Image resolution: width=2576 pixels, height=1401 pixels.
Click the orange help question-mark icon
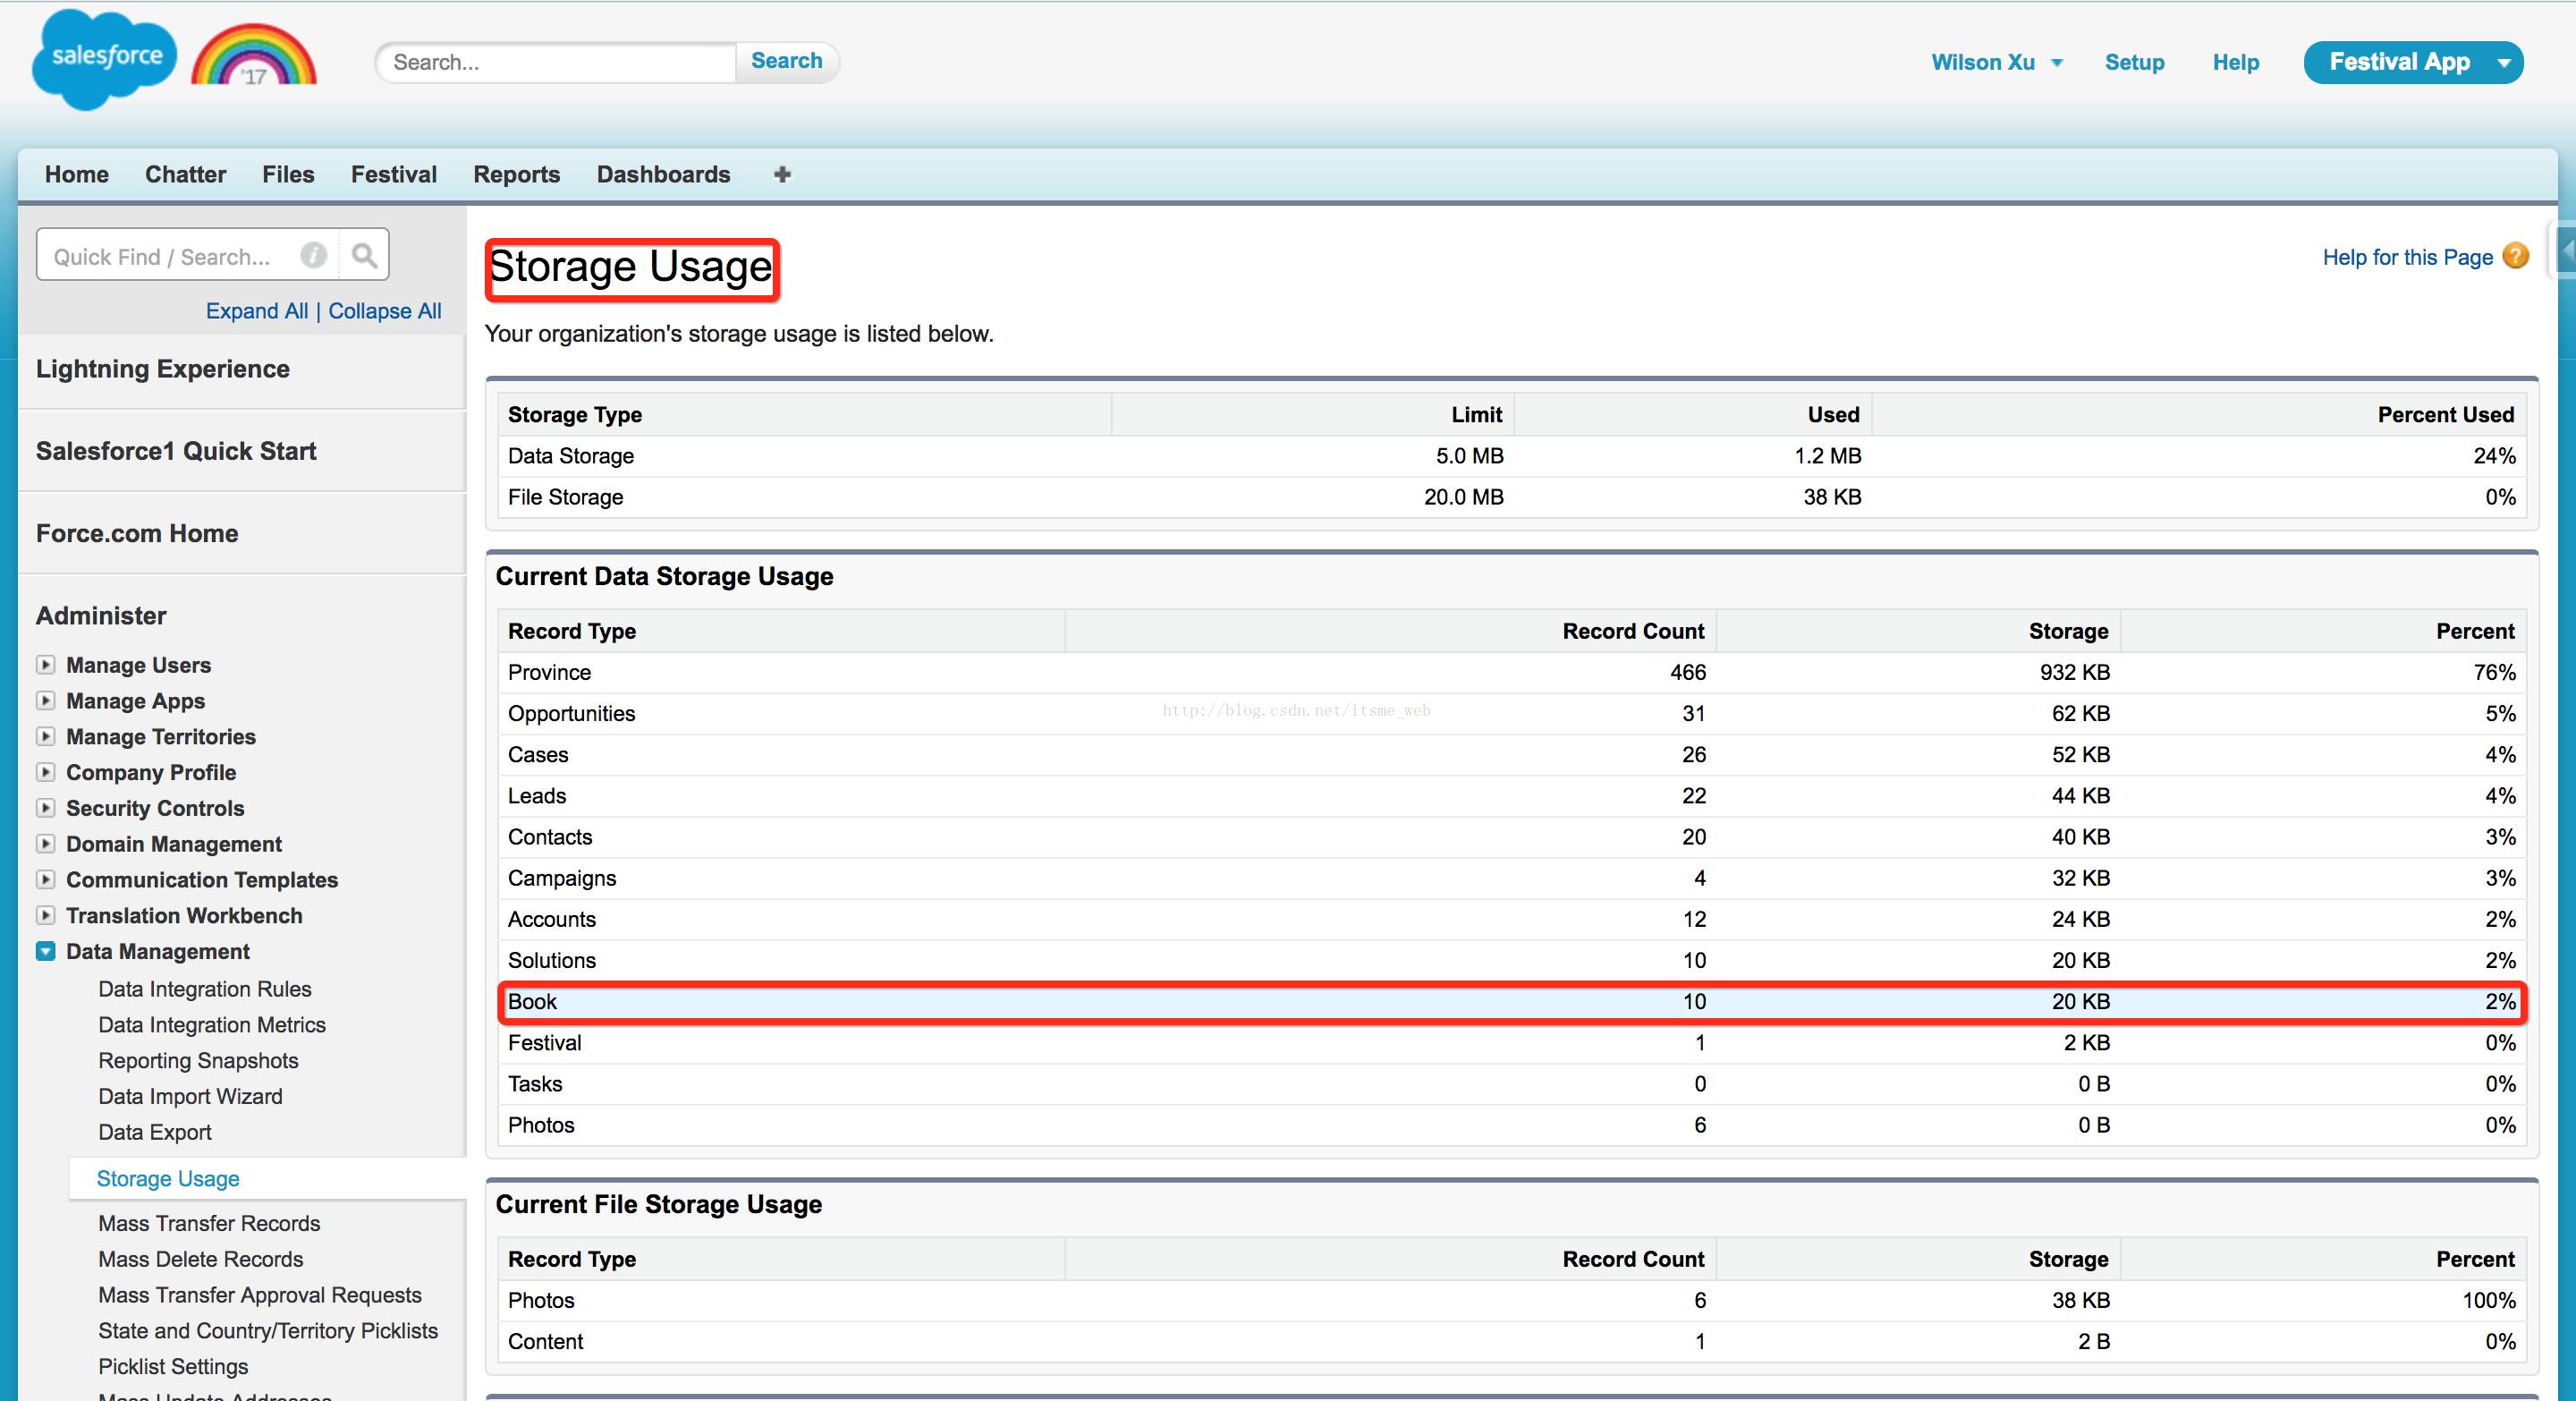pyautogui.click(x=2516, y=257)
